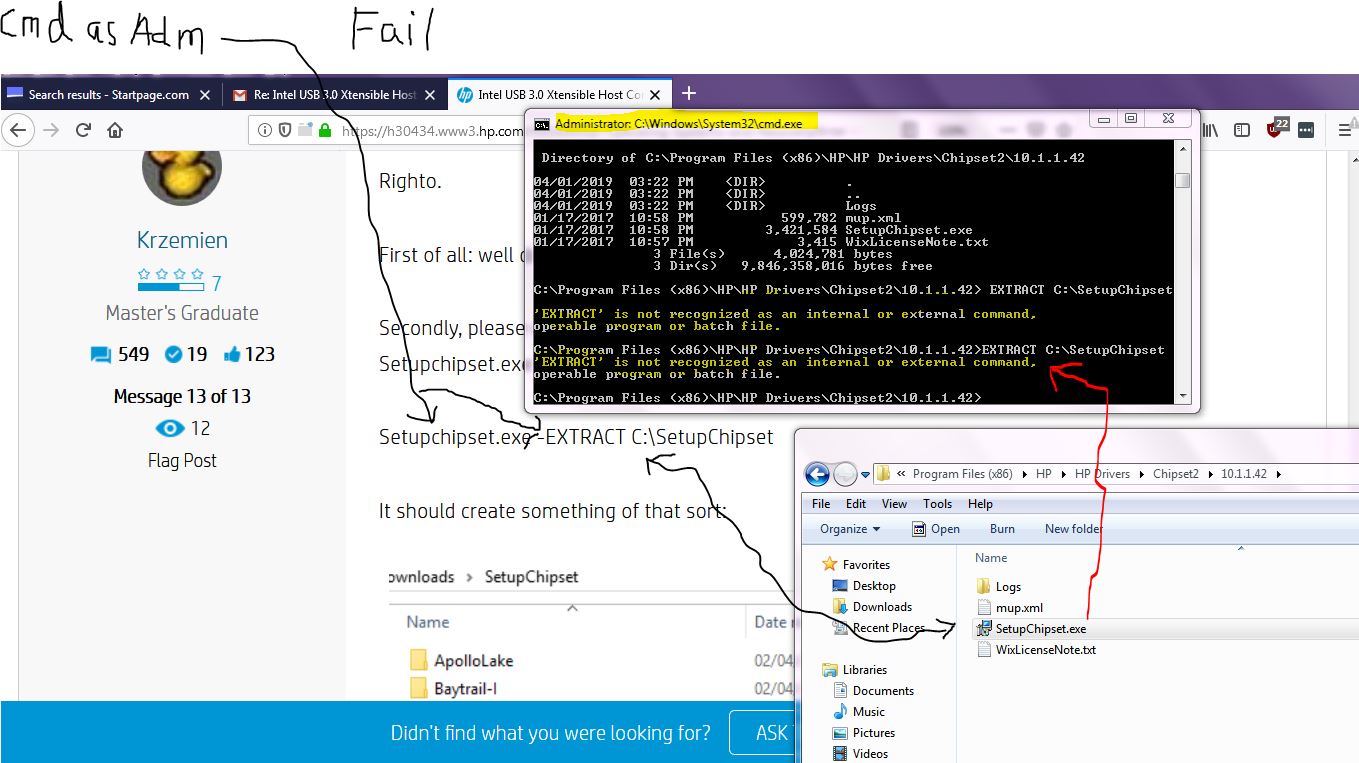
Task: Toggle the Firefox sidebar icon
Action: coord(1242,130)
